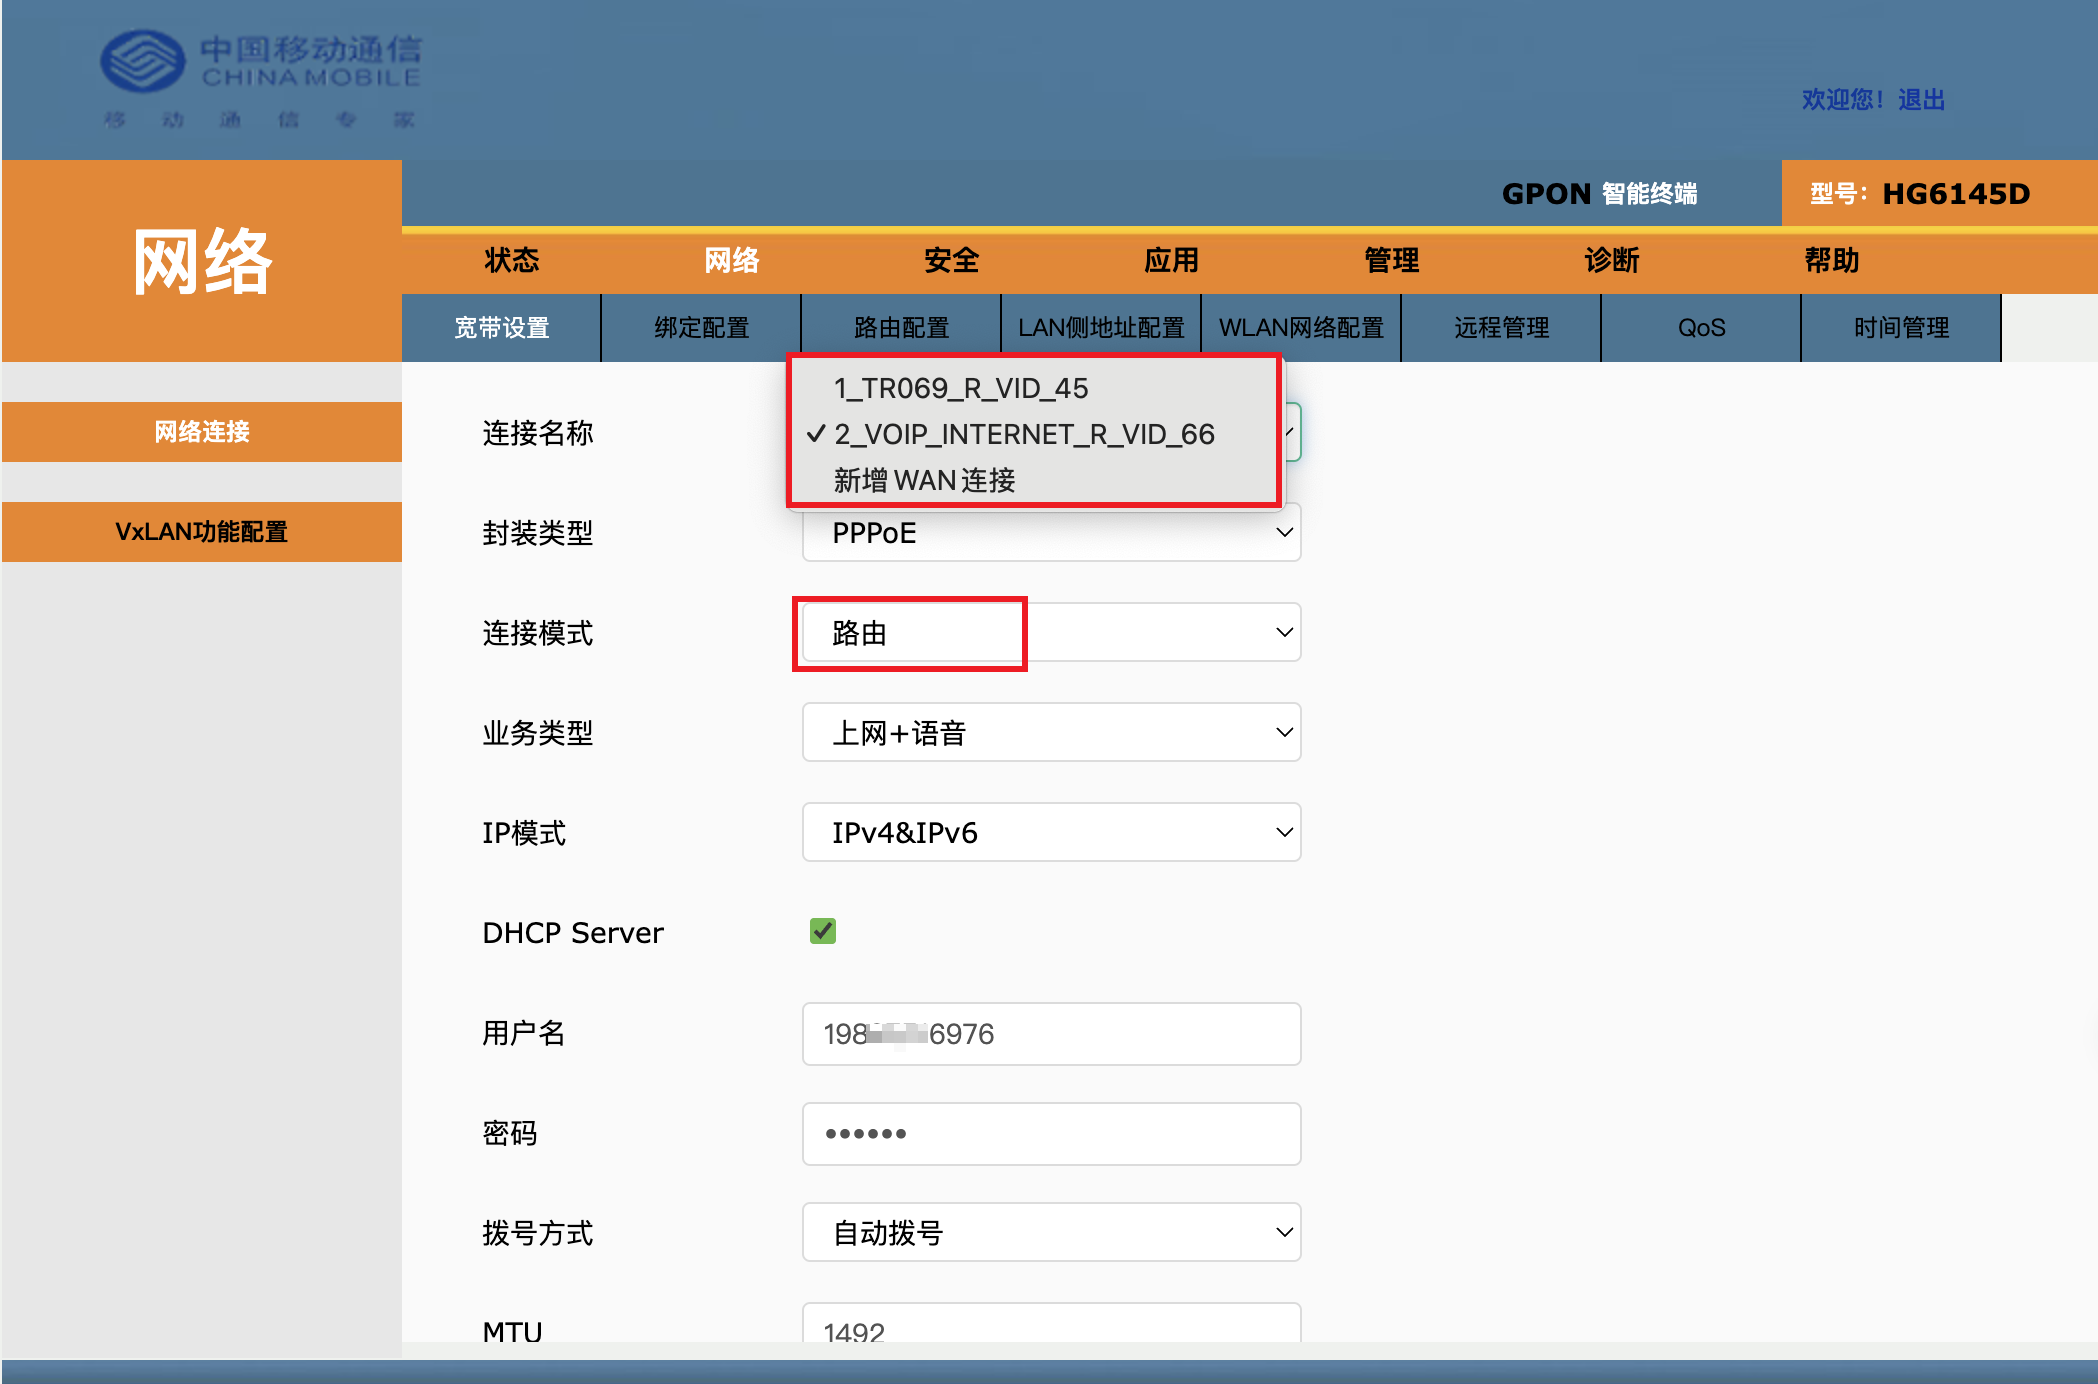Open the 路由配置 tab

pyautogui.click(x=901, y=328)
